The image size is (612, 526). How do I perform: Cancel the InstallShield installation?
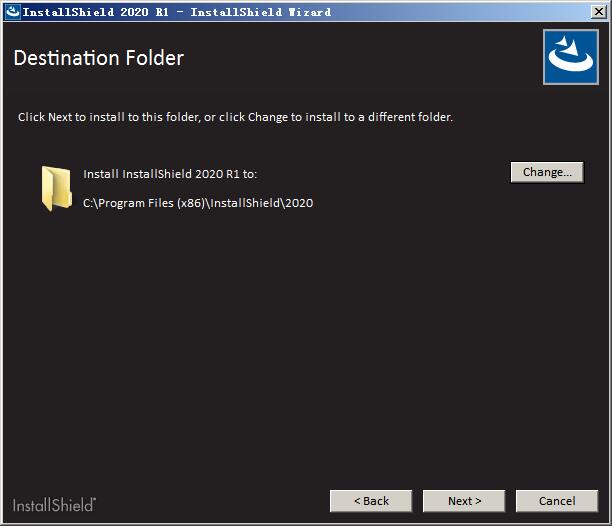pos(557,501)
